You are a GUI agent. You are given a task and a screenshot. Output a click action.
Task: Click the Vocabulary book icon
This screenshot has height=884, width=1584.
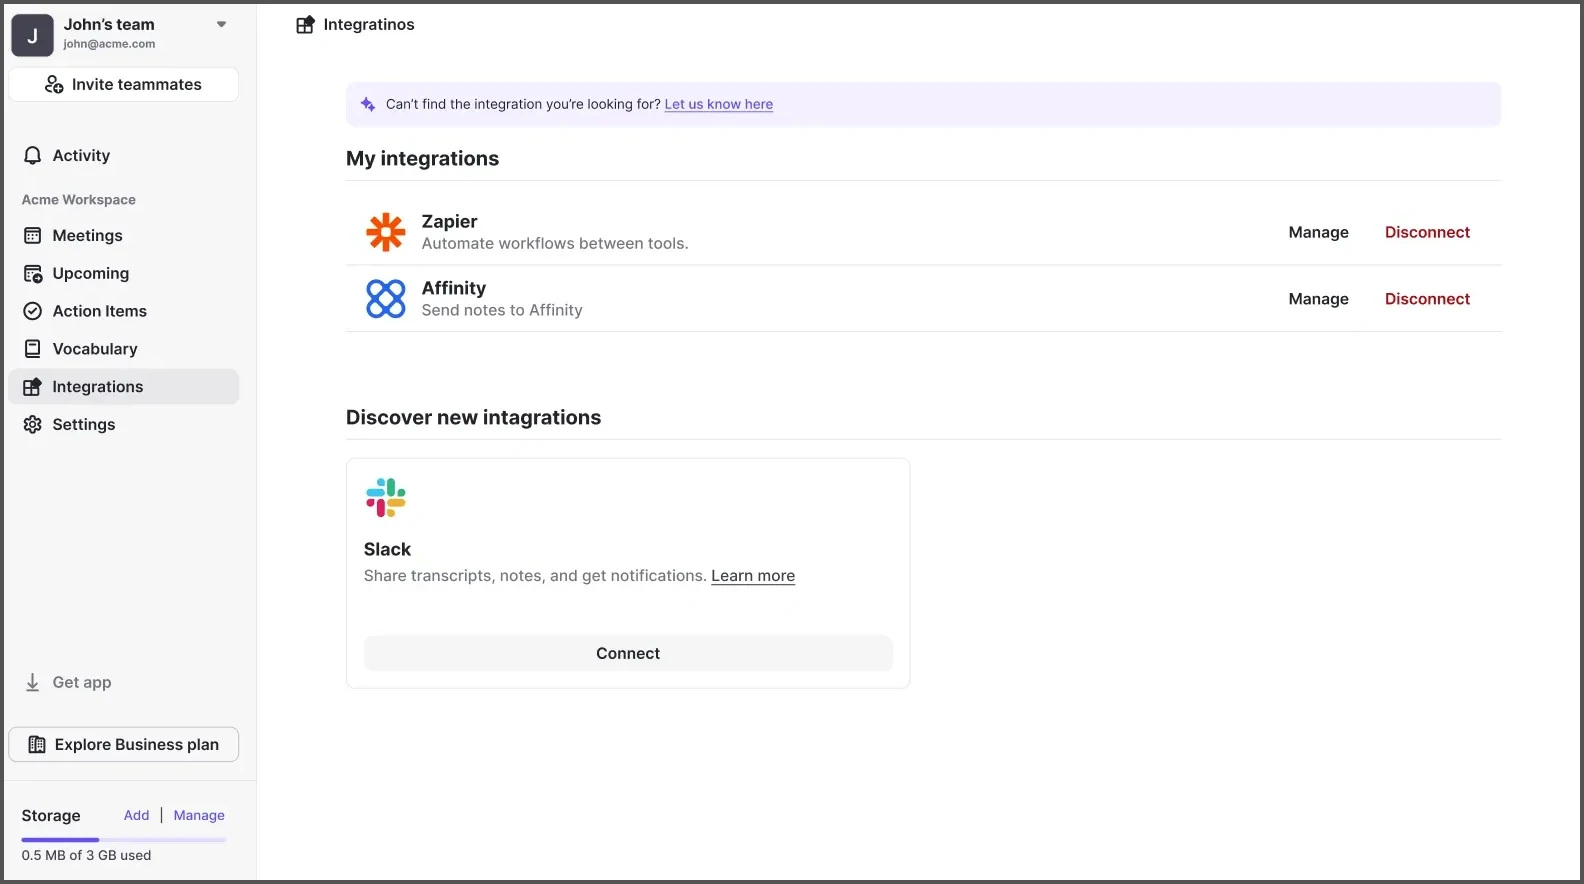[x=33, y=349]
